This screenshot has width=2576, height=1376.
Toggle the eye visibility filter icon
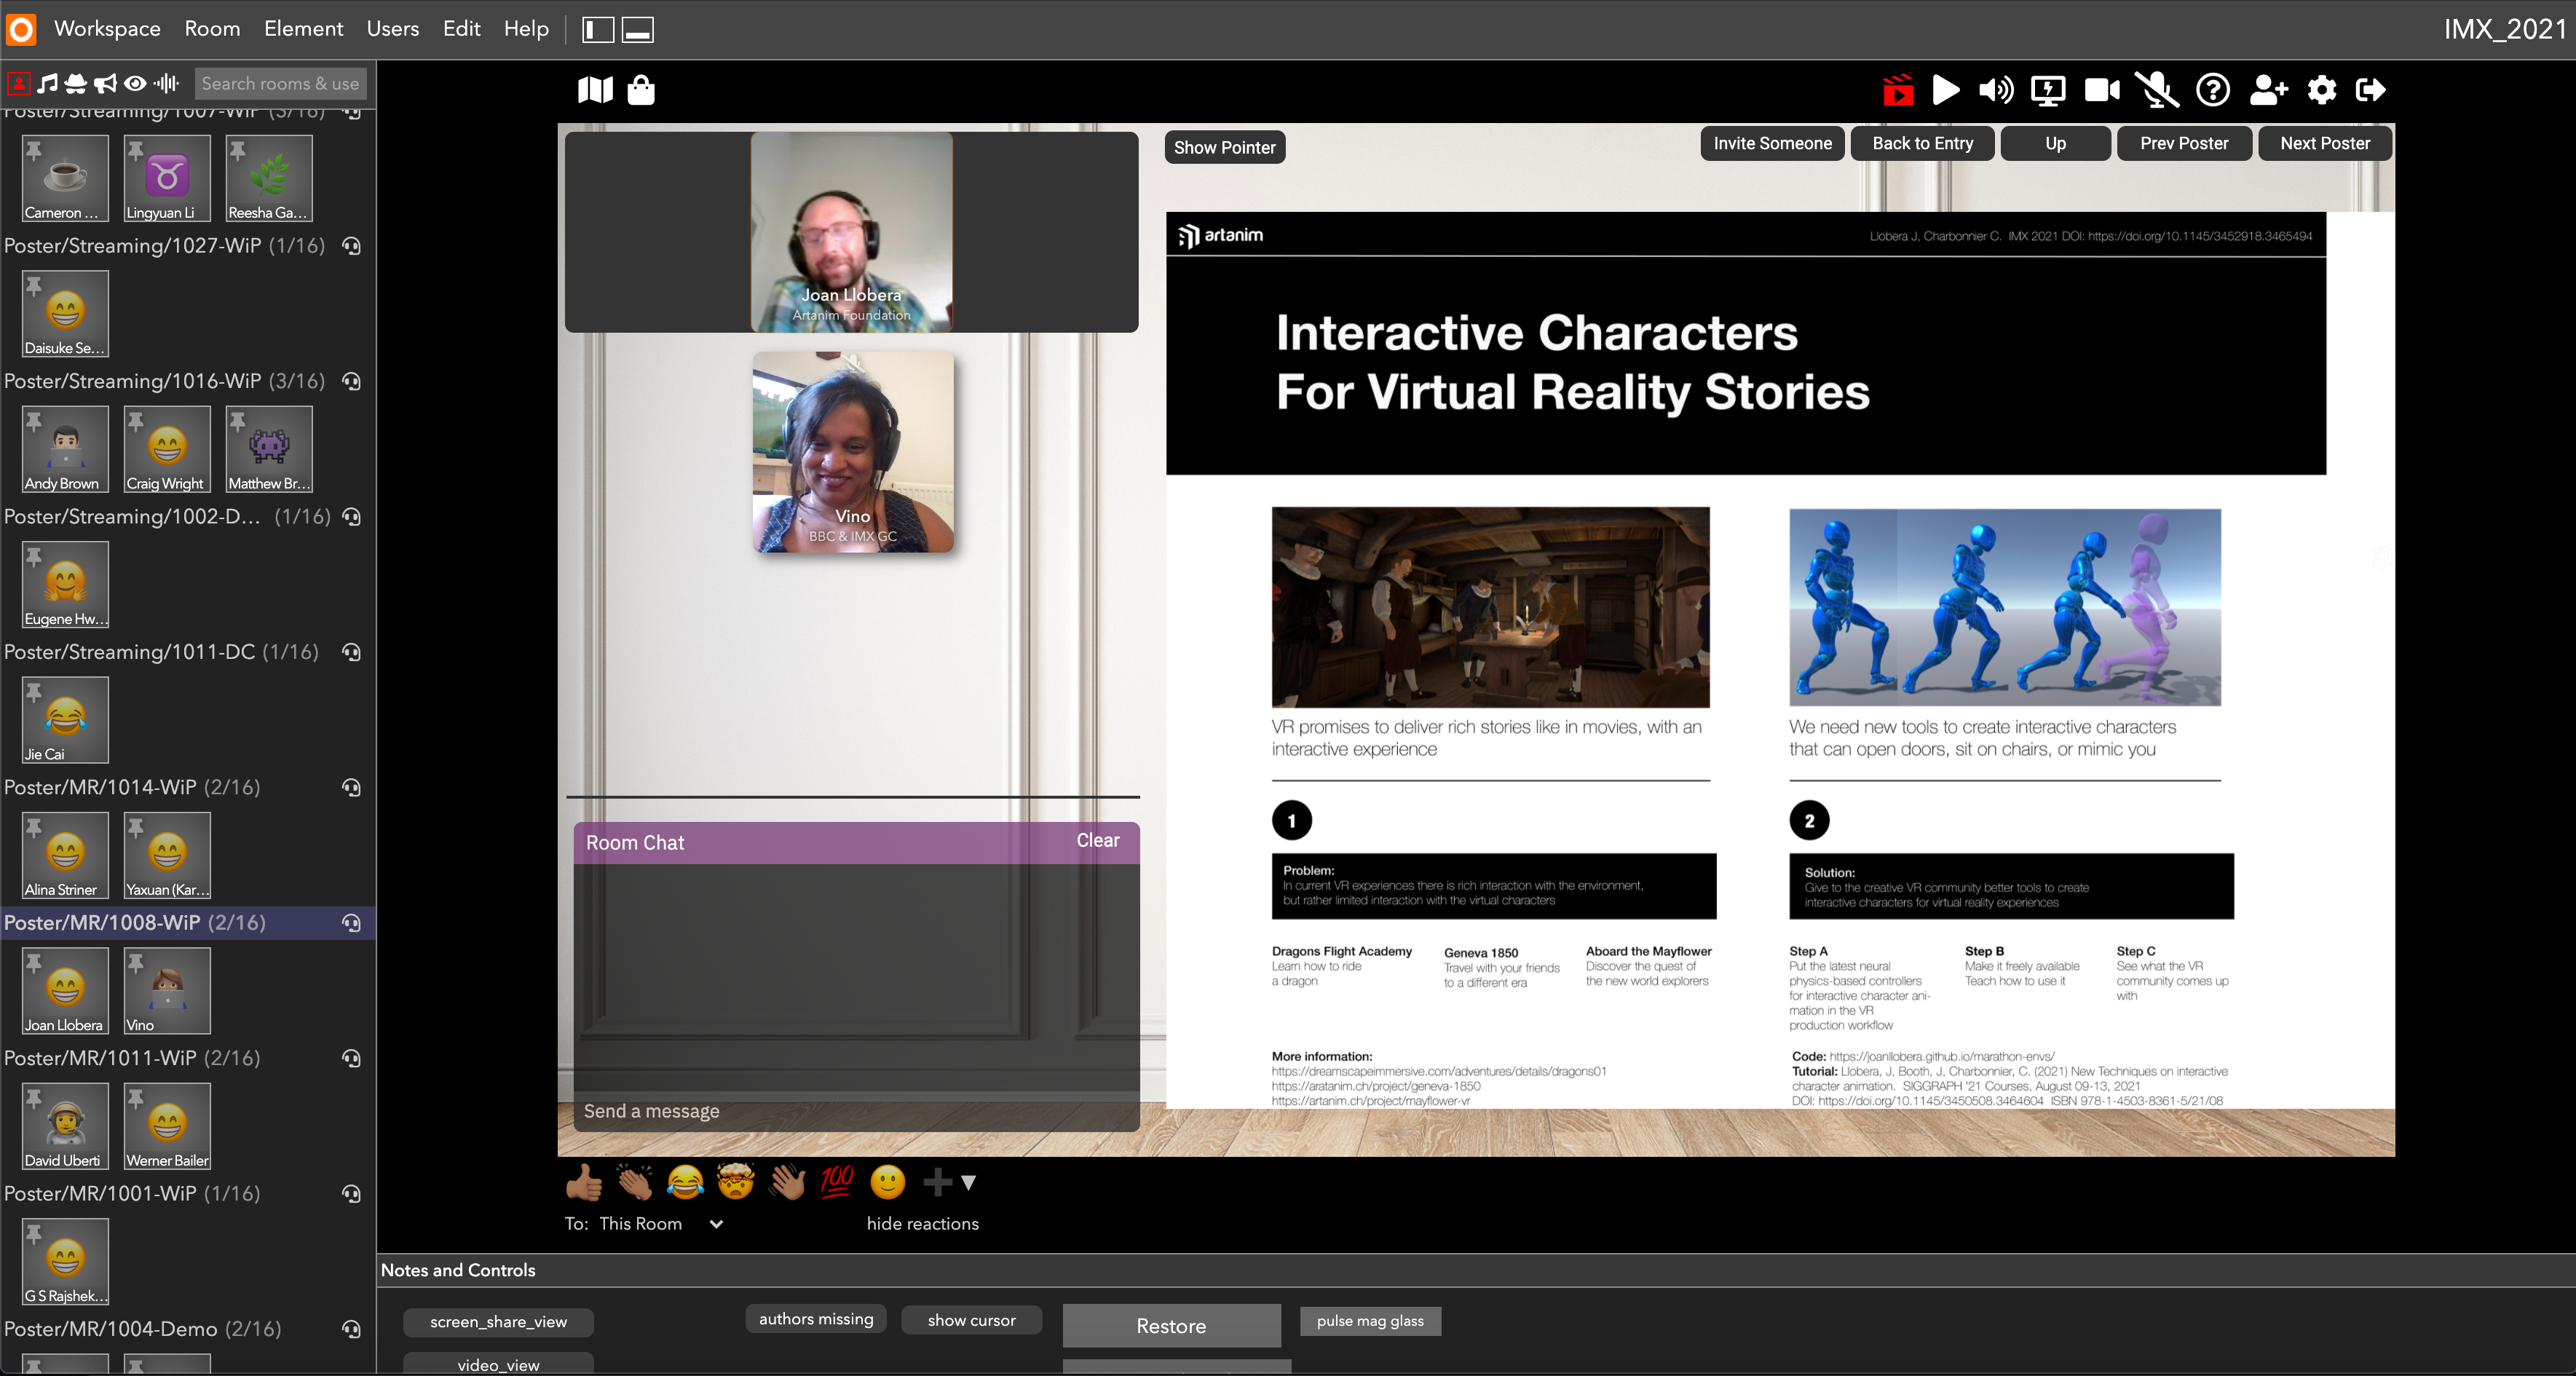135,83
